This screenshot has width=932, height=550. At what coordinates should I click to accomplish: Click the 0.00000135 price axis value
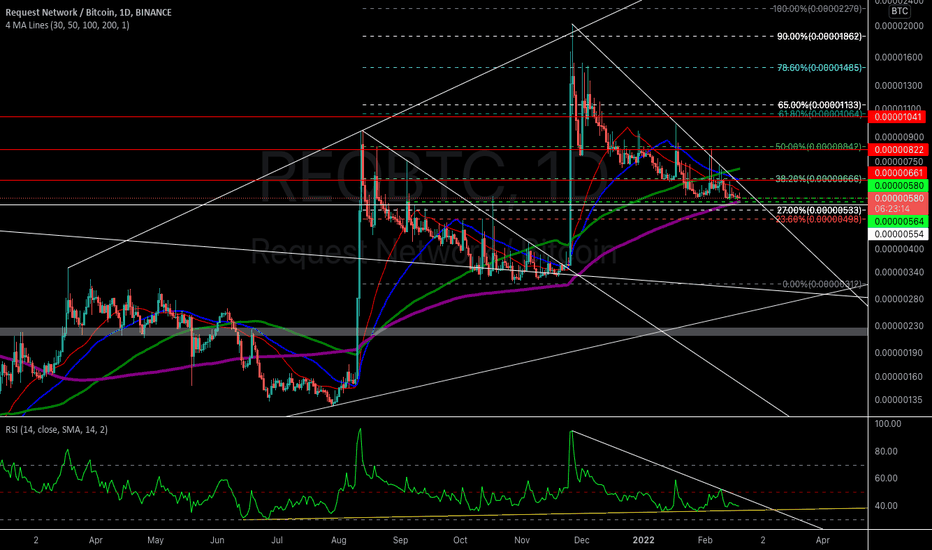[899, 400]
